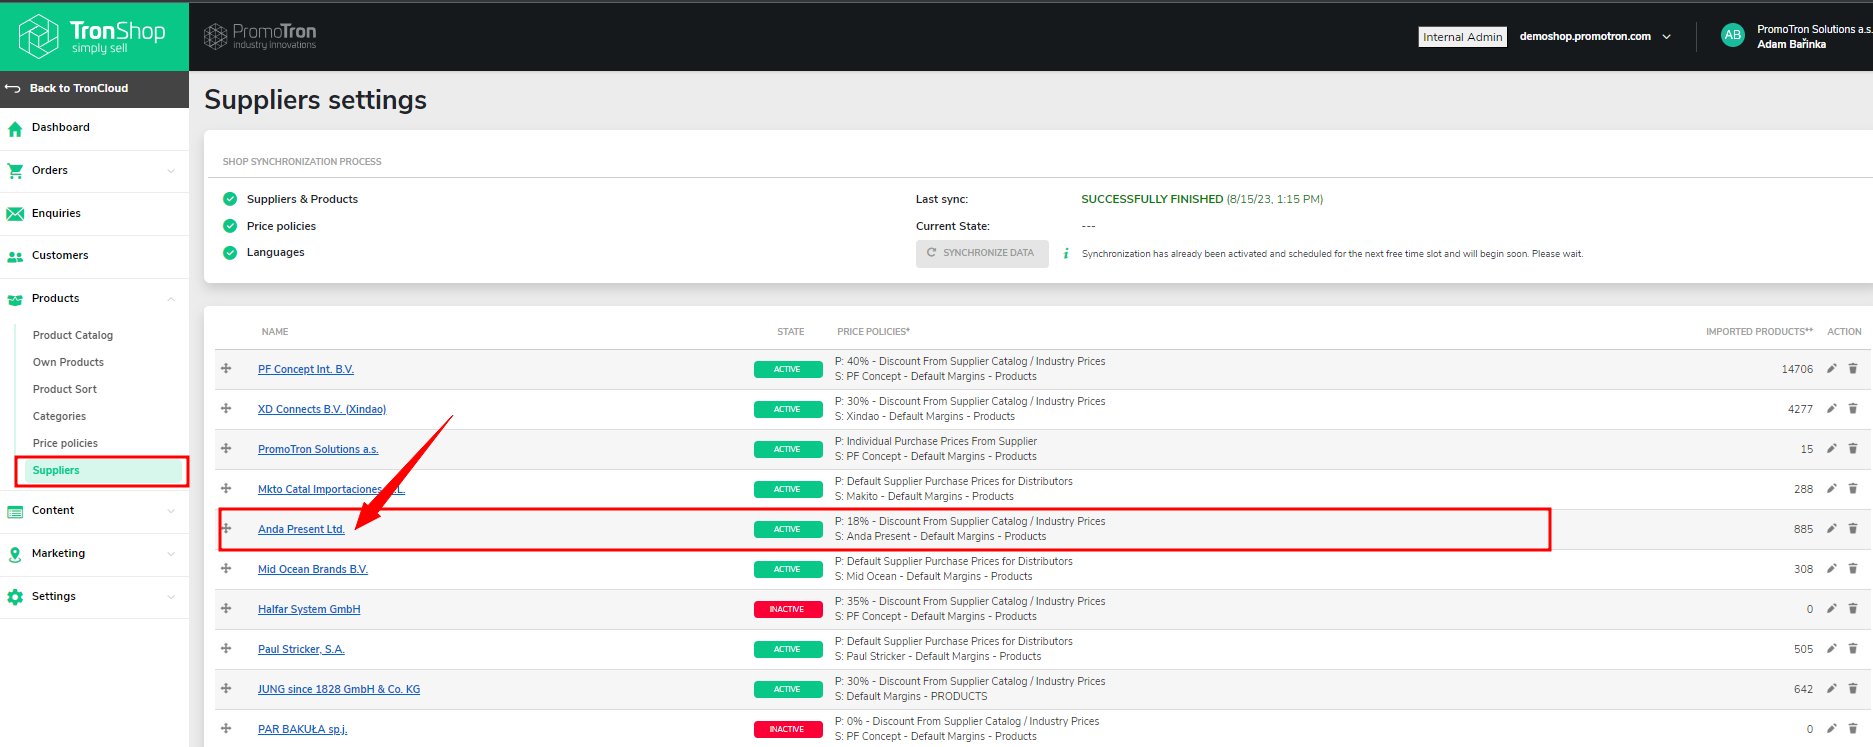Open the TronShop logo home

click(92, 36)
